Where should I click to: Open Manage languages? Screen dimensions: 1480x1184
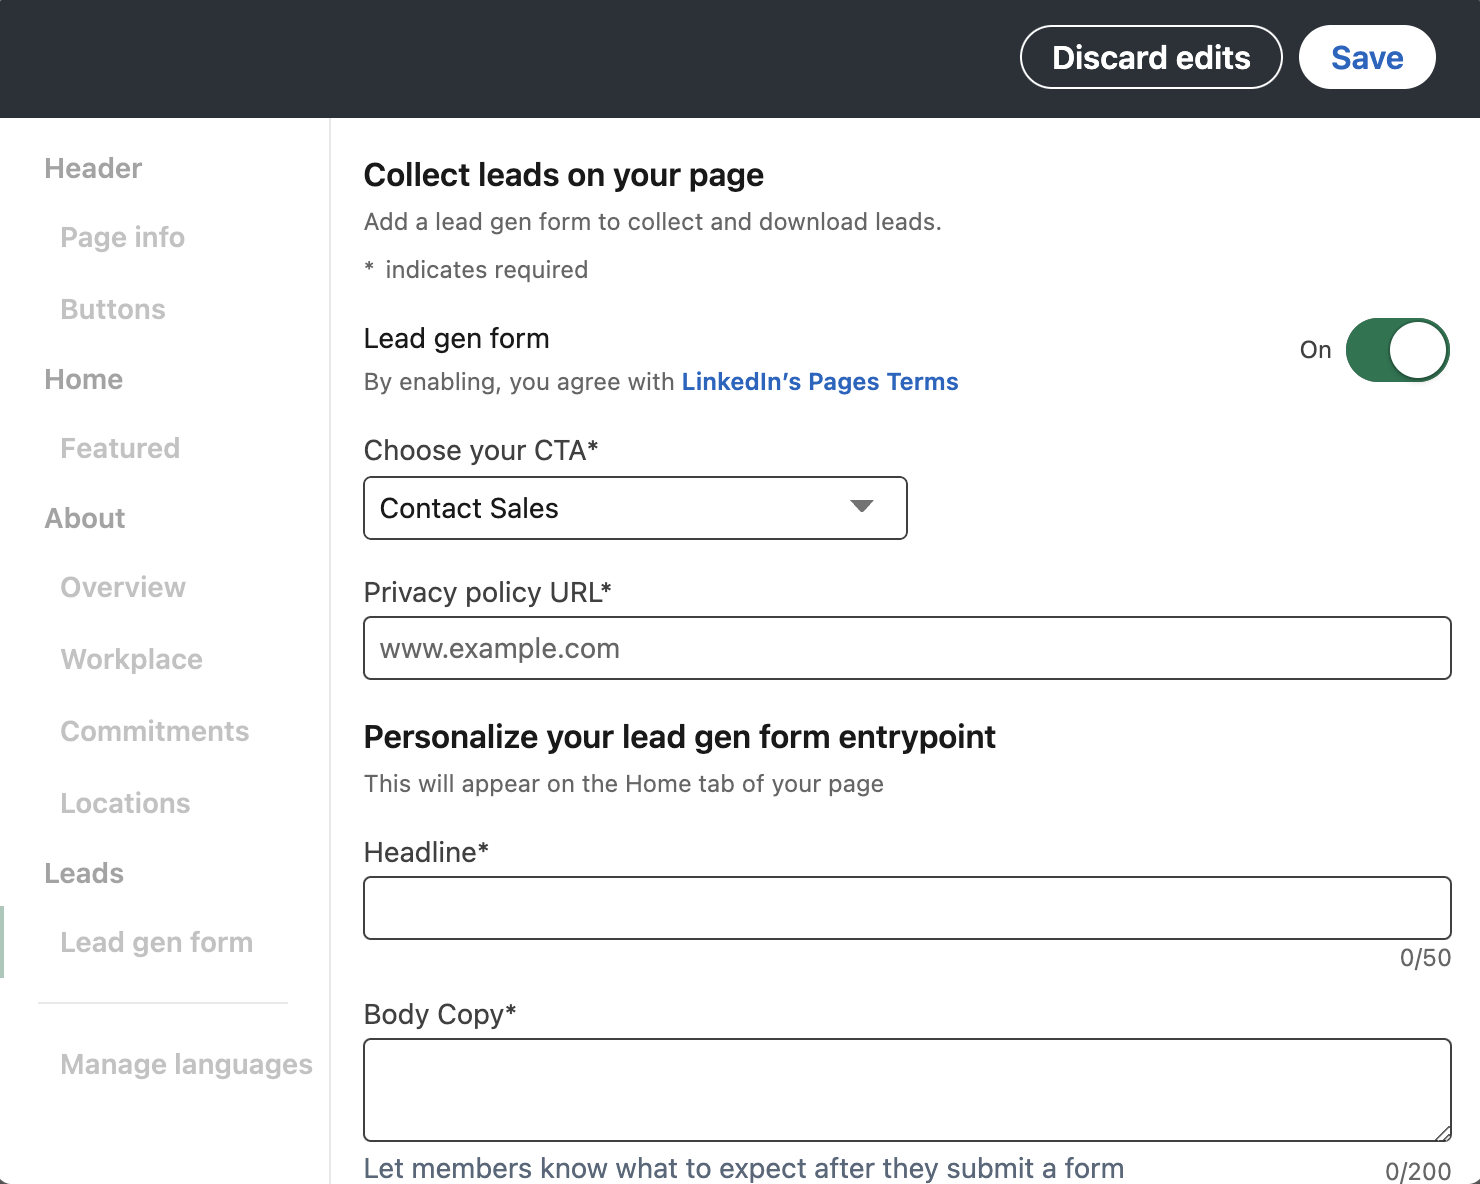[x=186, y=1064]
